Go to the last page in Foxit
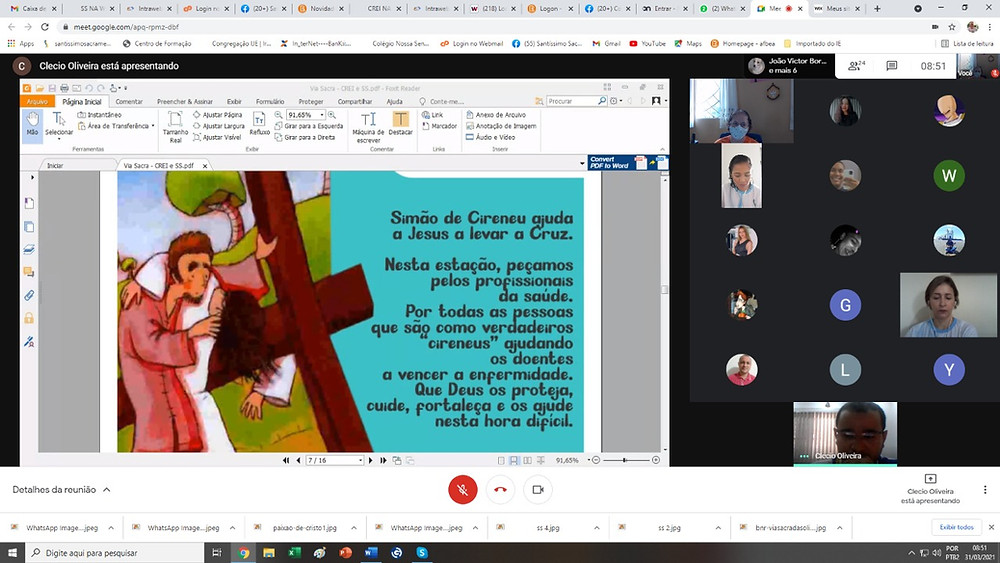Image resolution: width=1000 pixels, height=563 pixels. (x=383, y=460)
